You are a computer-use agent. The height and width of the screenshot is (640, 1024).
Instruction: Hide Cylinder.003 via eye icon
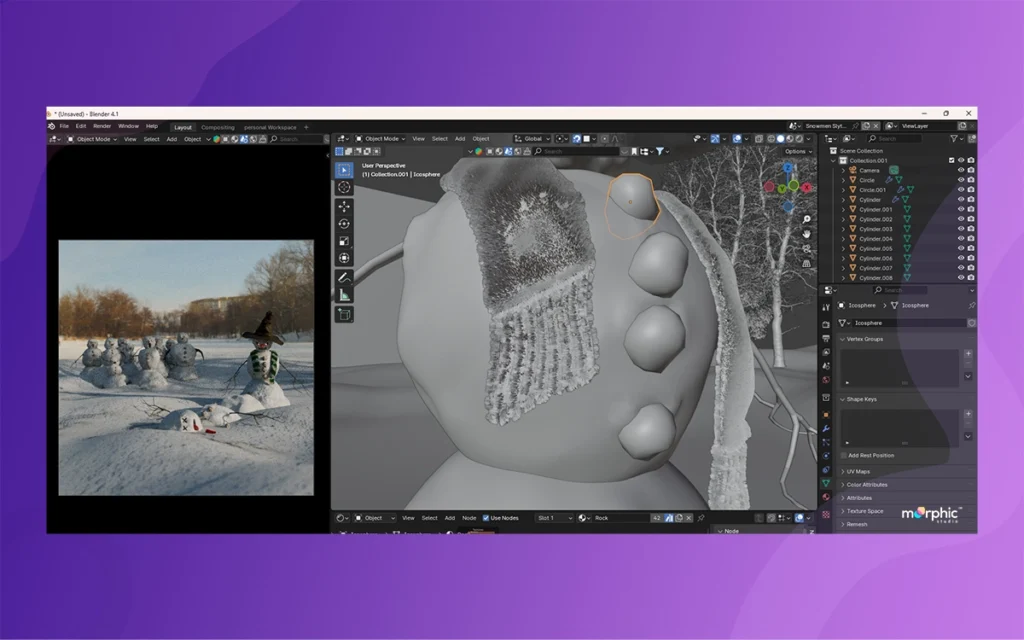pyautogui.click(x=961, y=229)
